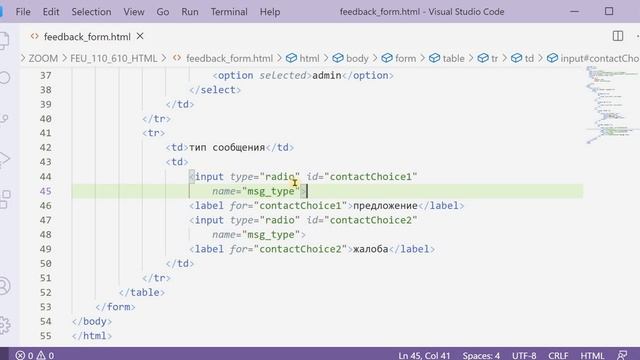640x360 pixels.
Task: Click body element in breadcrumbs
Action: [x=350, y=58]
